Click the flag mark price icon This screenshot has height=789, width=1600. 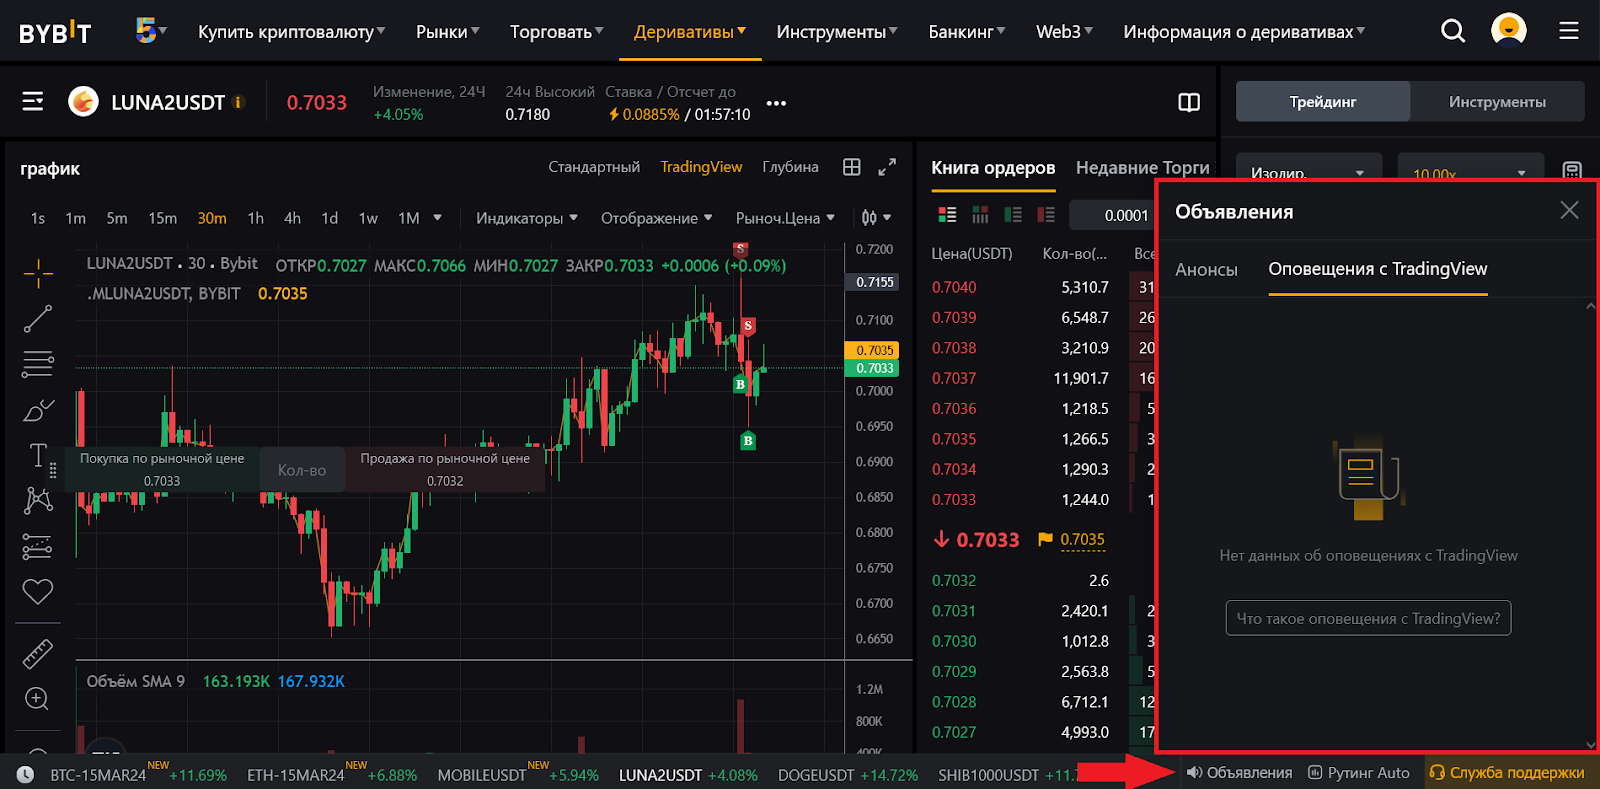pos(1045,539)
